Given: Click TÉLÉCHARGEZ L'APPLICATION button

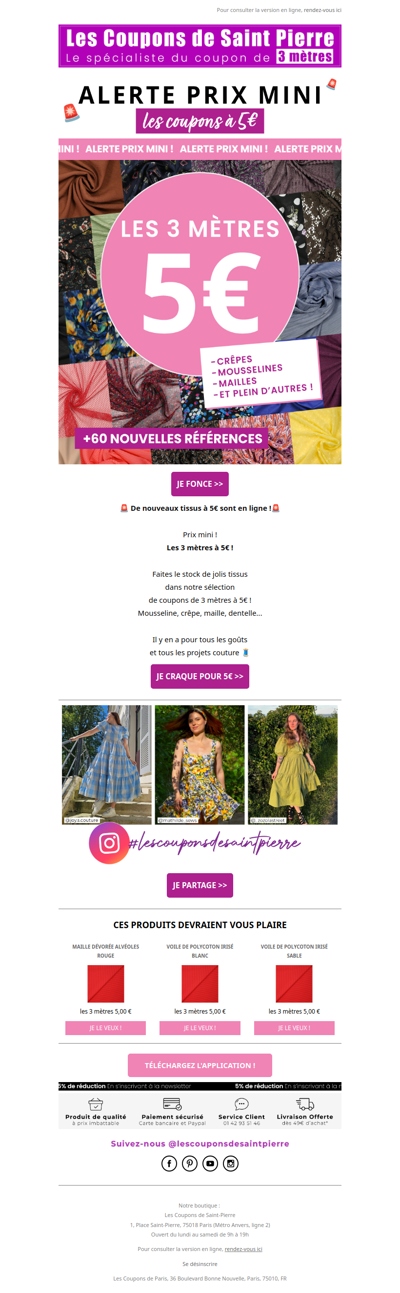Looking at the screenshot, I should point(200,1065).
